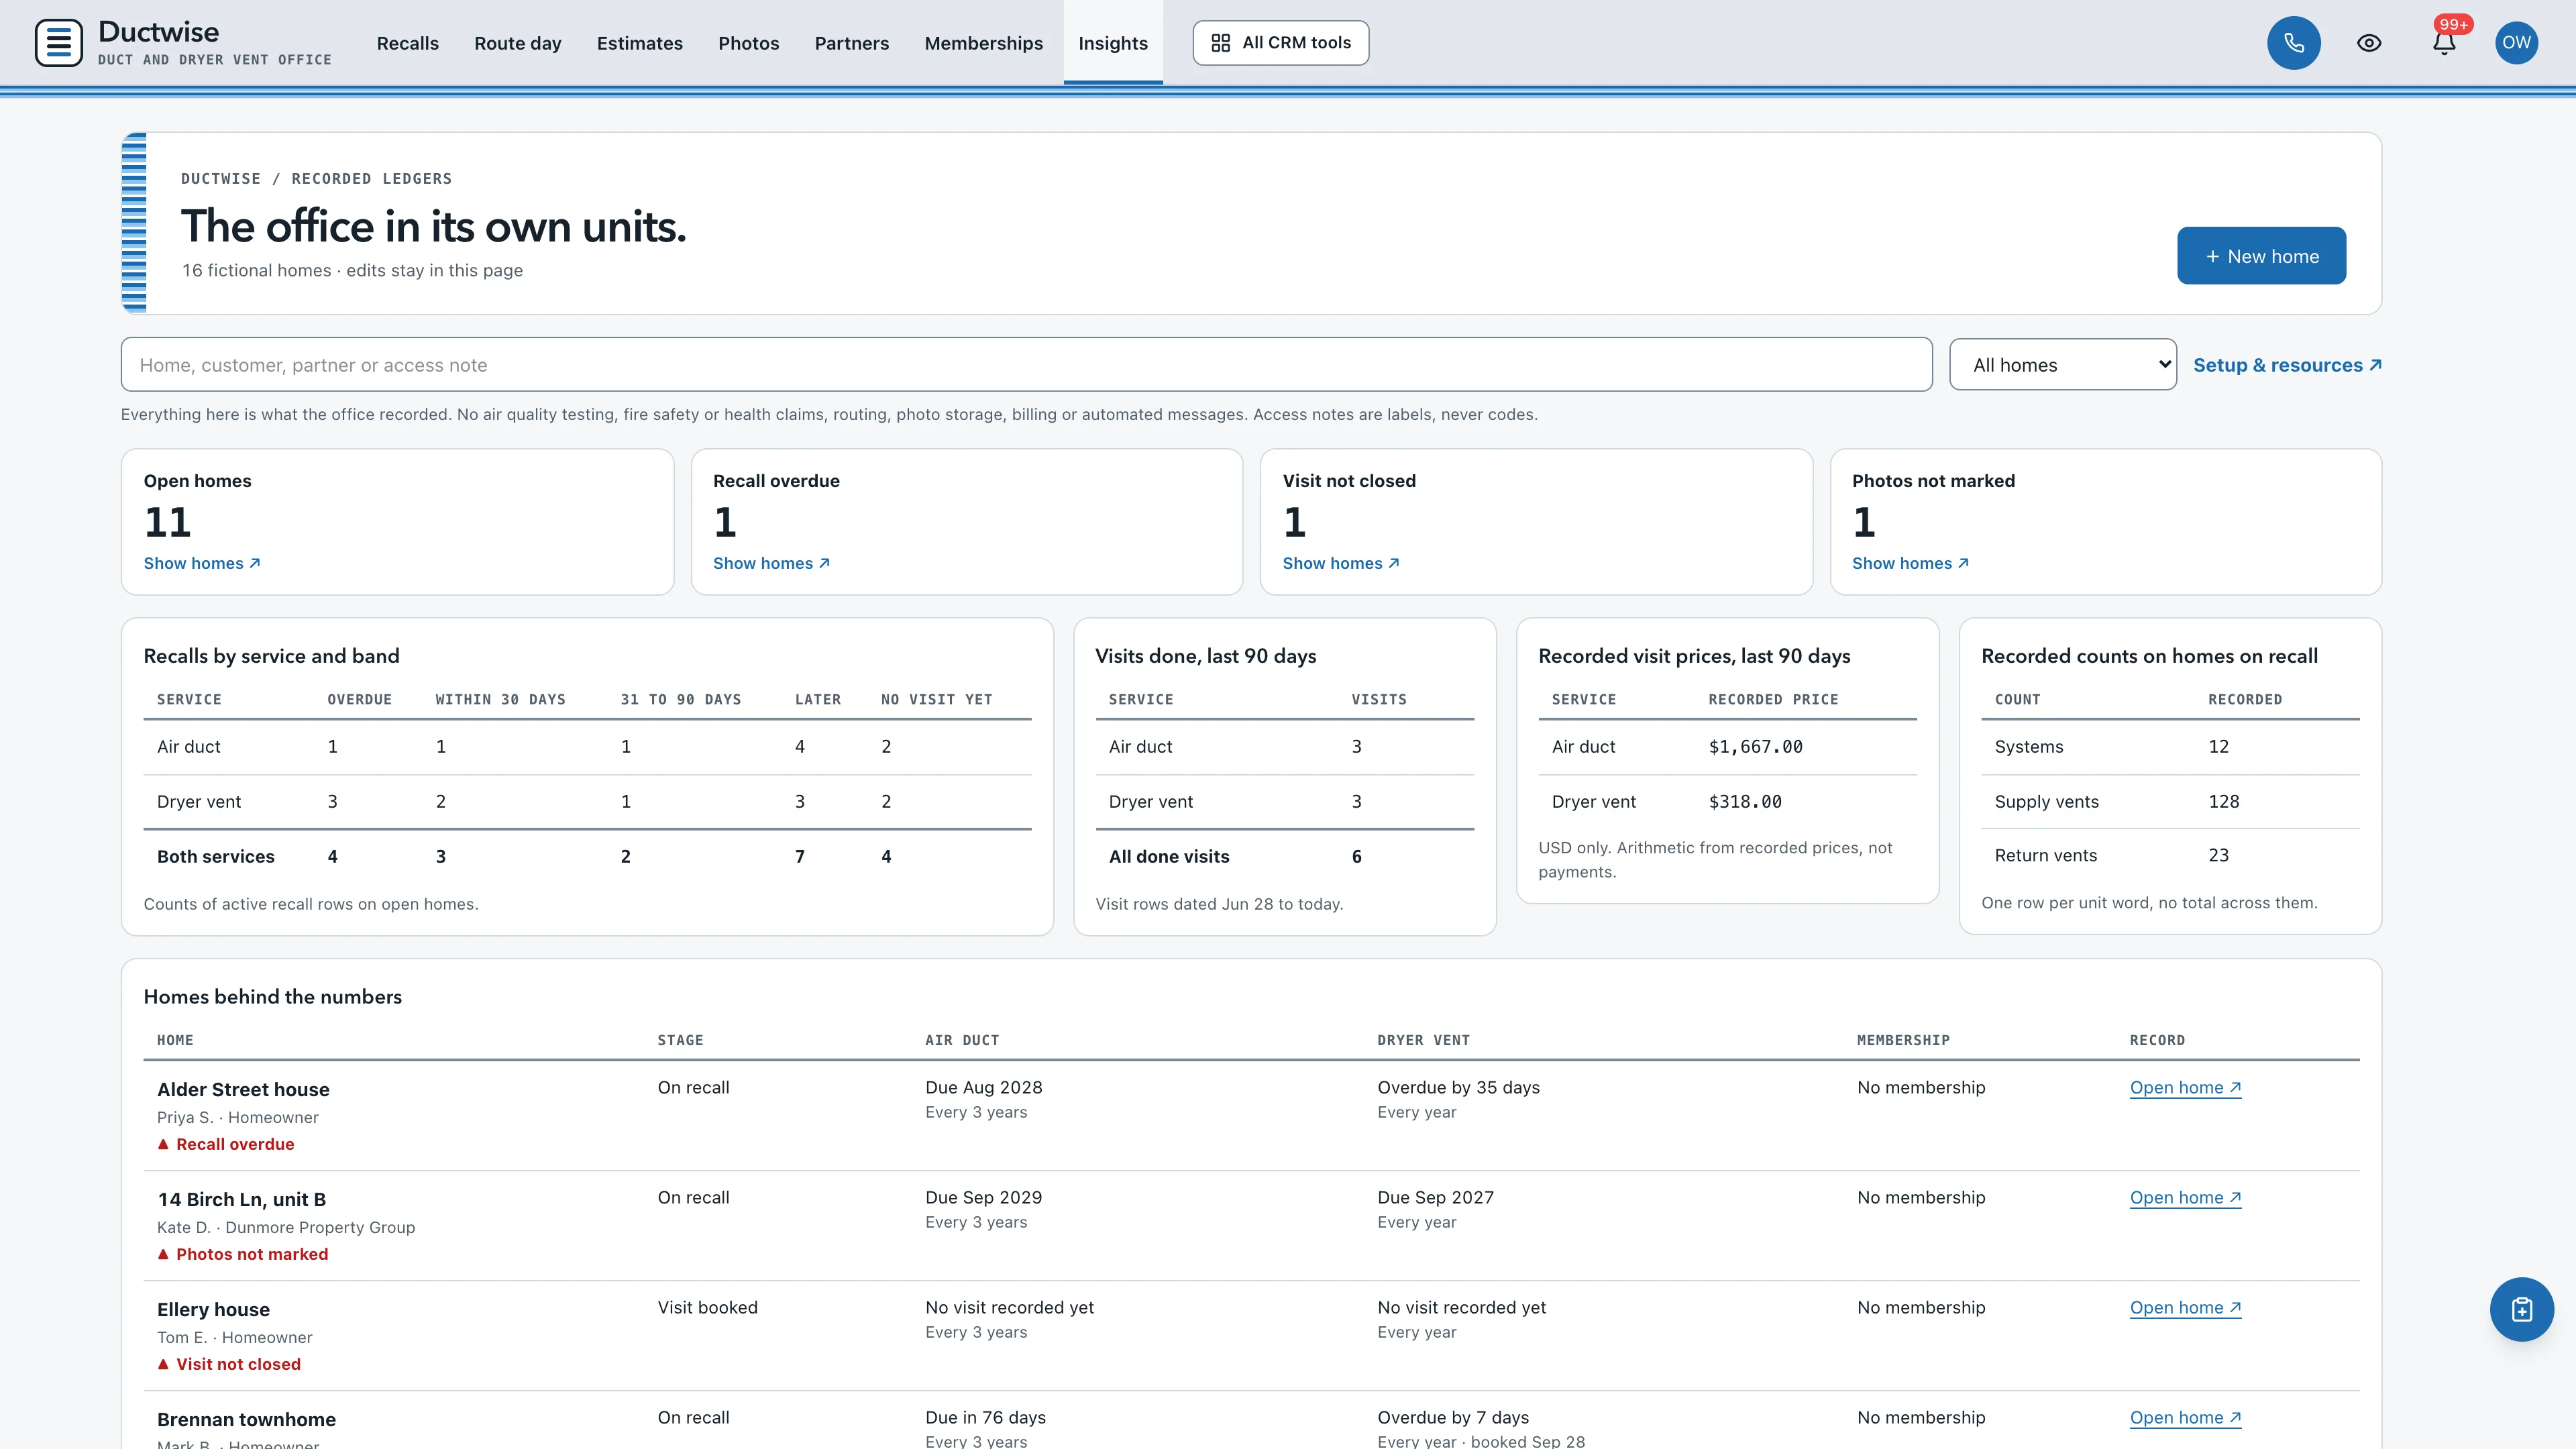Toggle the eye view icon
The height and width of the screenshot is (1449, 2576).
[x=2368, y=43]
